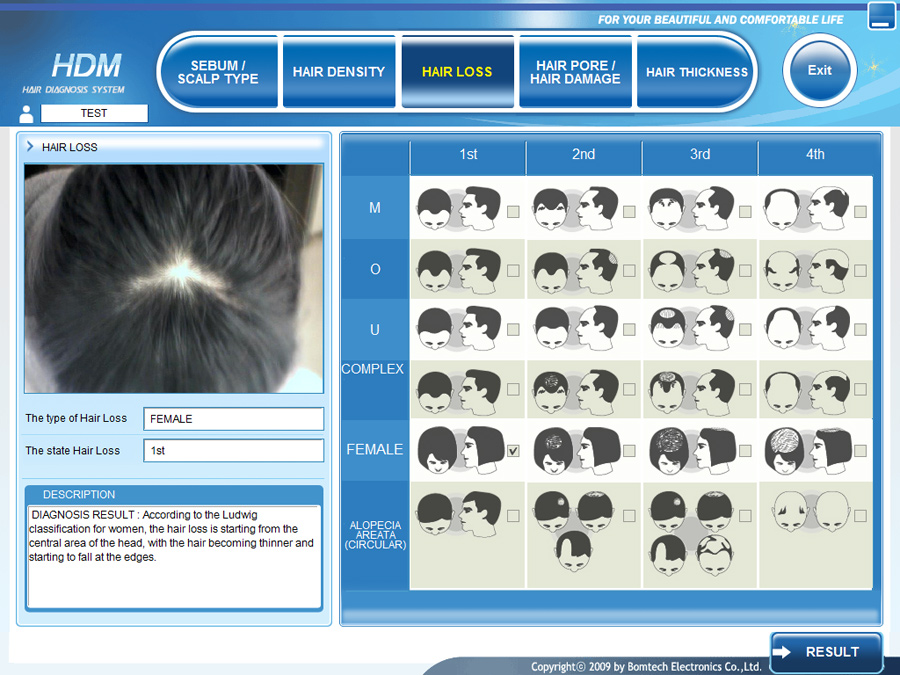The height and width of the screenshot is (675, 900).
Task: Collapse the HAIR LOSS panel arrow
Action: [x=31, y=147]
